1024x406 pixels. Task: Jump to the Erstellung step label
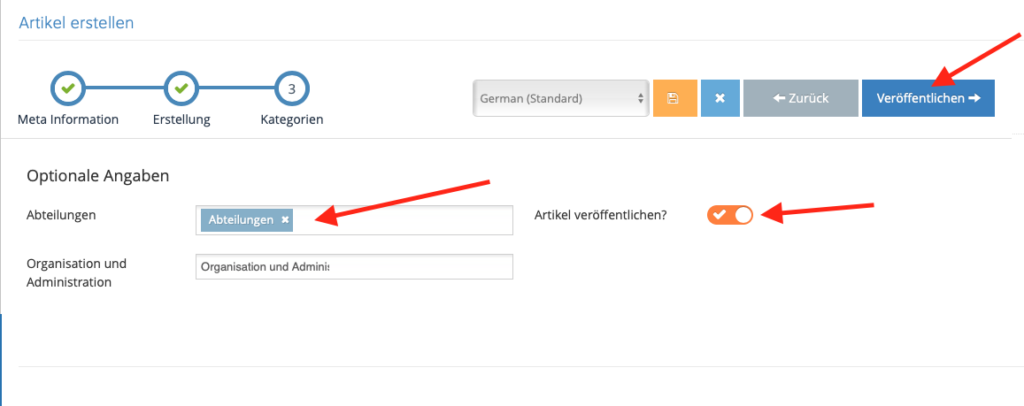pyautogui.click(x=182, y=120)
